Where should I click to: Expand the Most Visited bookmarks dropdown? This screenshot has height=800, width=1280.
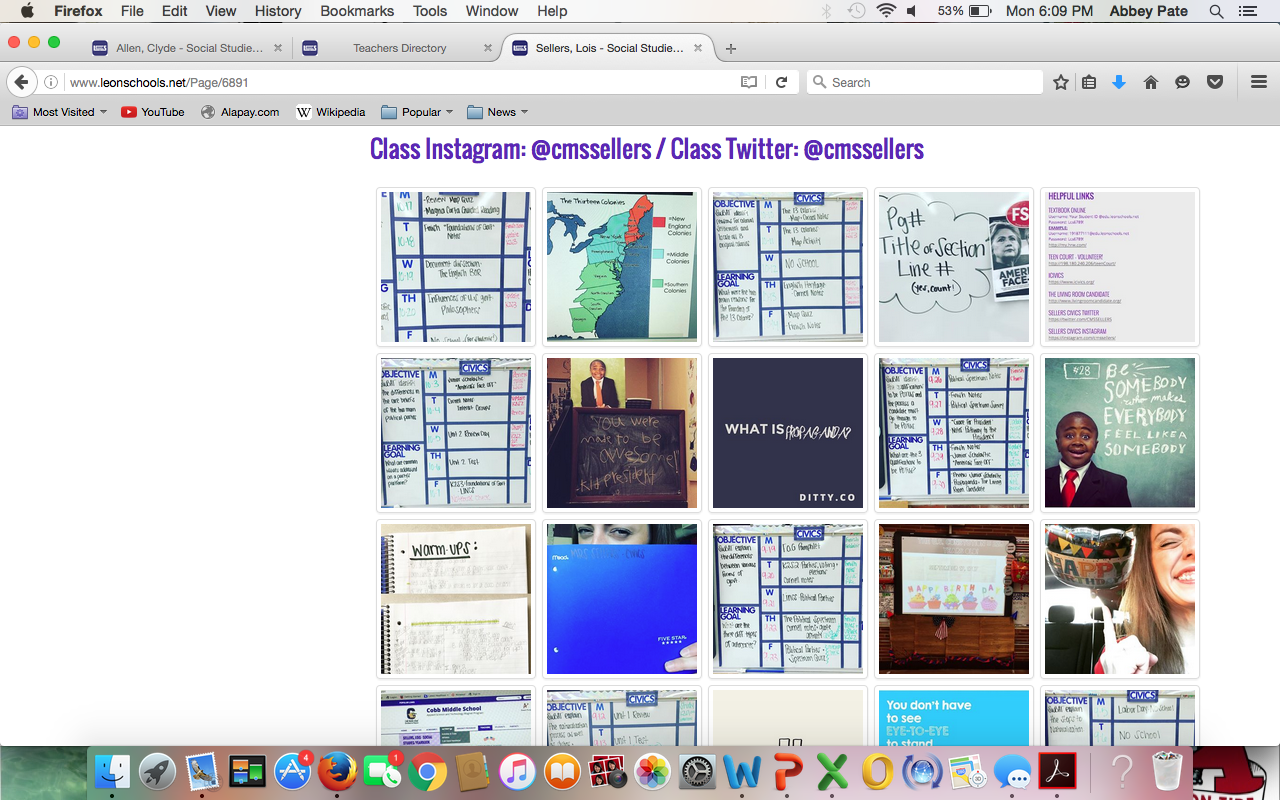tap(59, 112)
